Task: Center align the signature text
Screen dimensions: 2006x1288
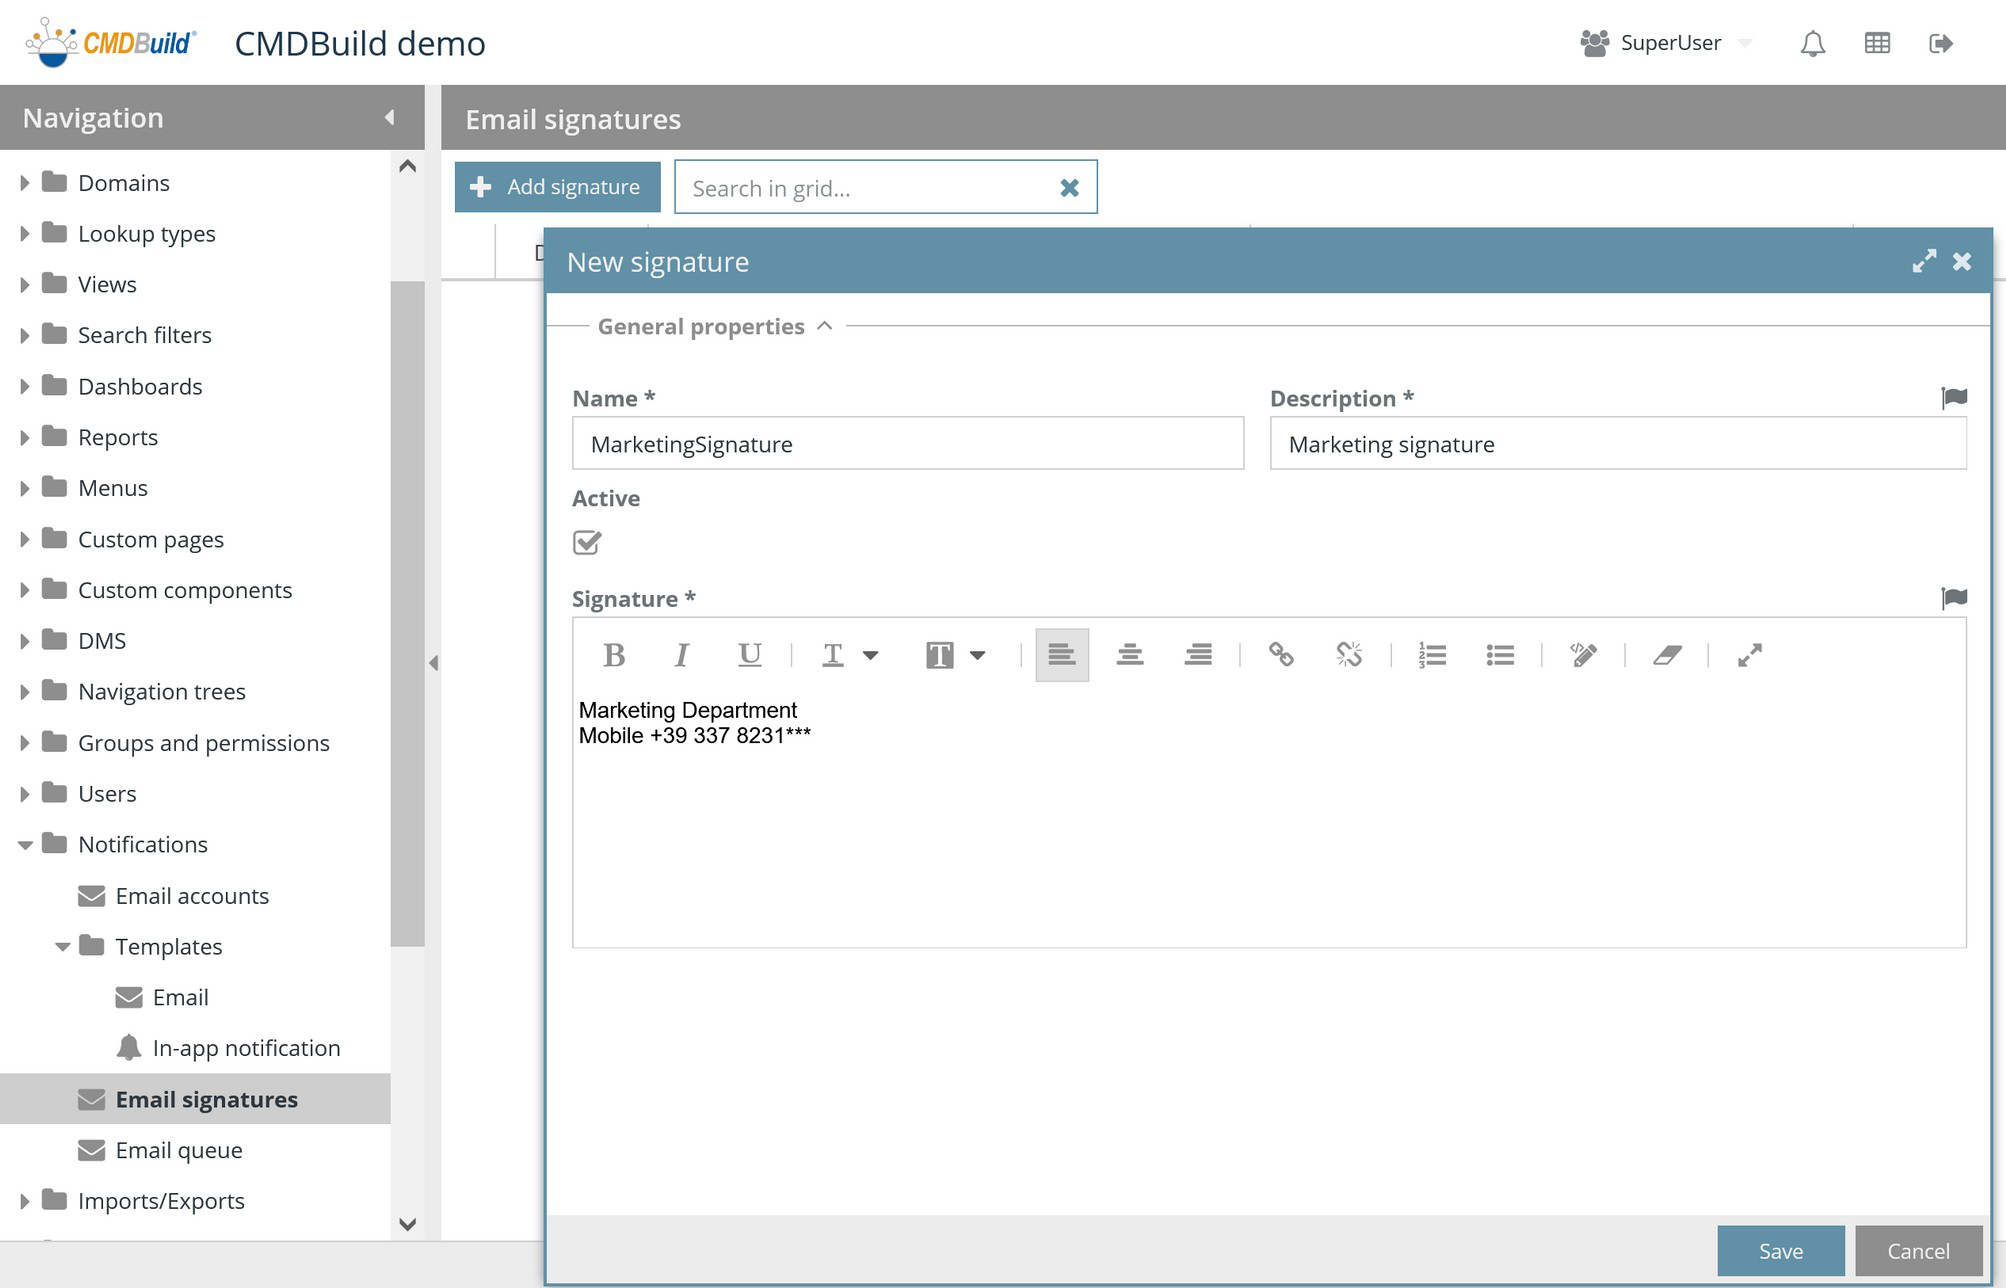Action: (x=1130, y=655)
